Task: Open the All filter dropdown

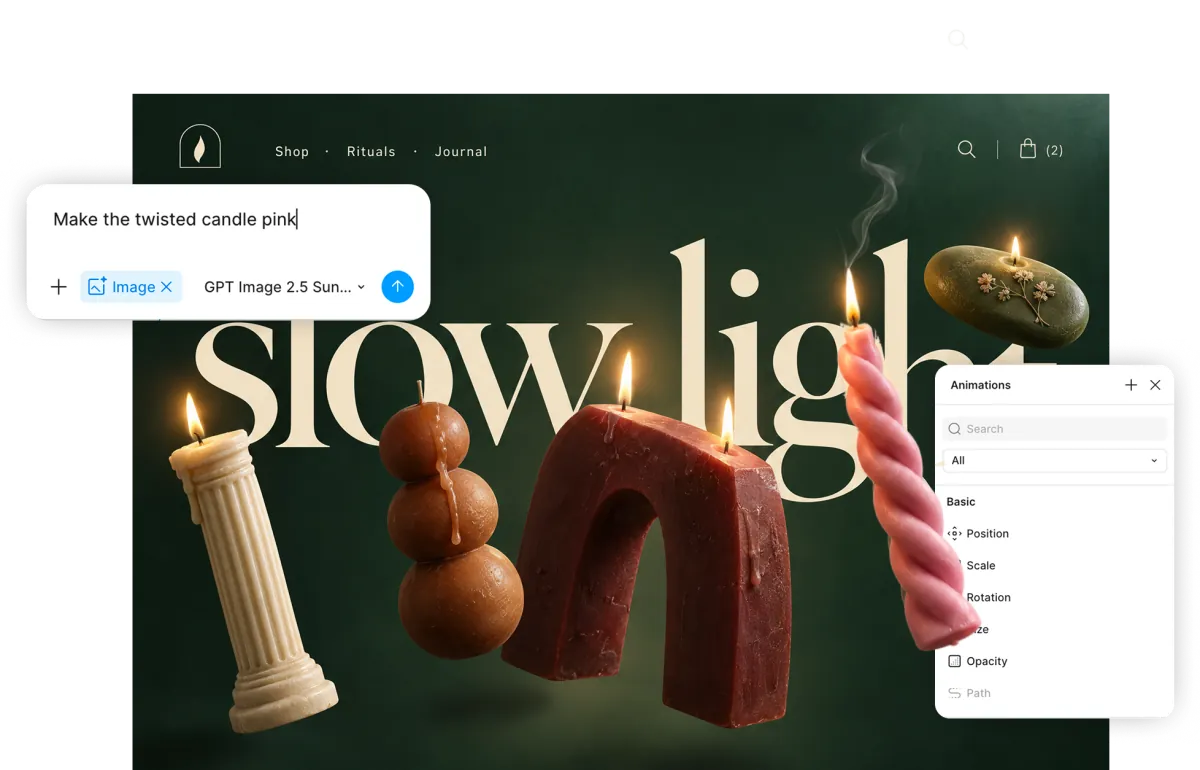Action: tap(1054, 461)
